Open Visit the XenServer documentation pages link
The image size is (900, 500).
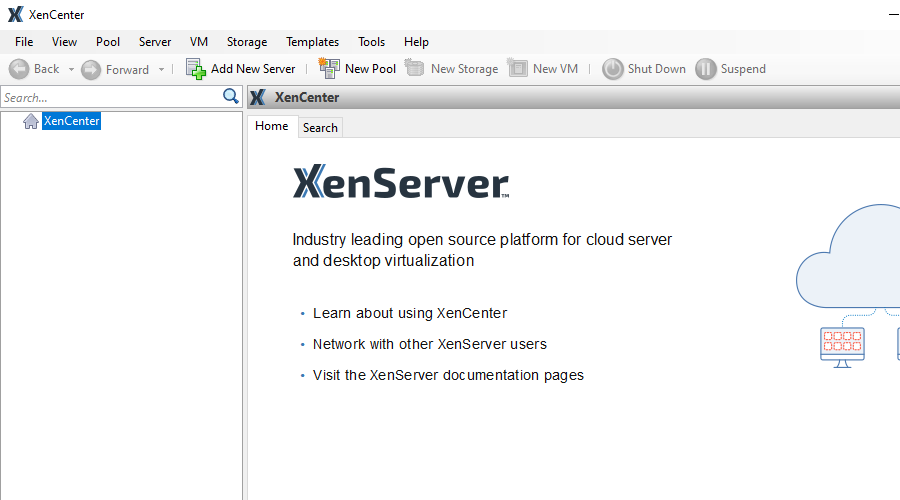[448, 375]
